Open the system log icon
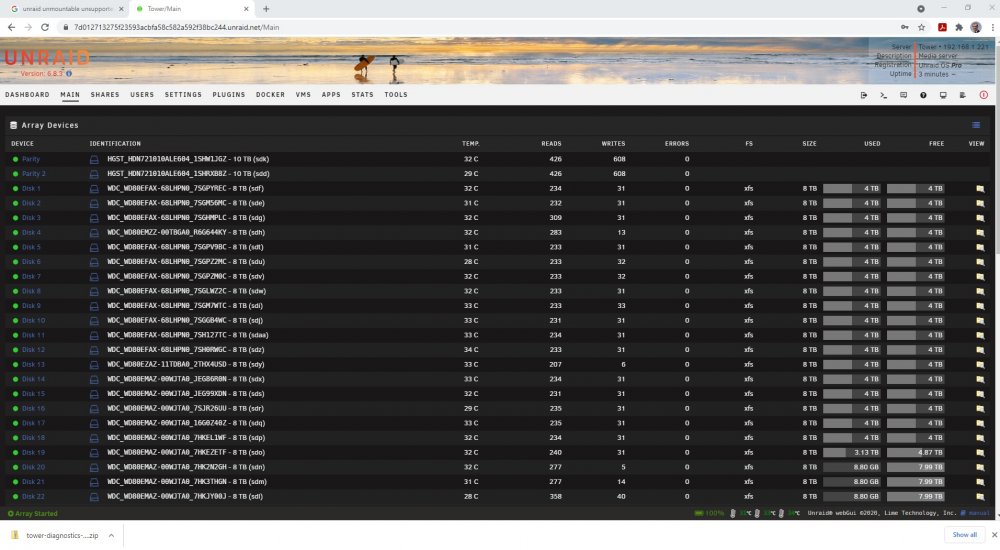The height and width of the screenshot is (550, 1000). tap(962, 95)
